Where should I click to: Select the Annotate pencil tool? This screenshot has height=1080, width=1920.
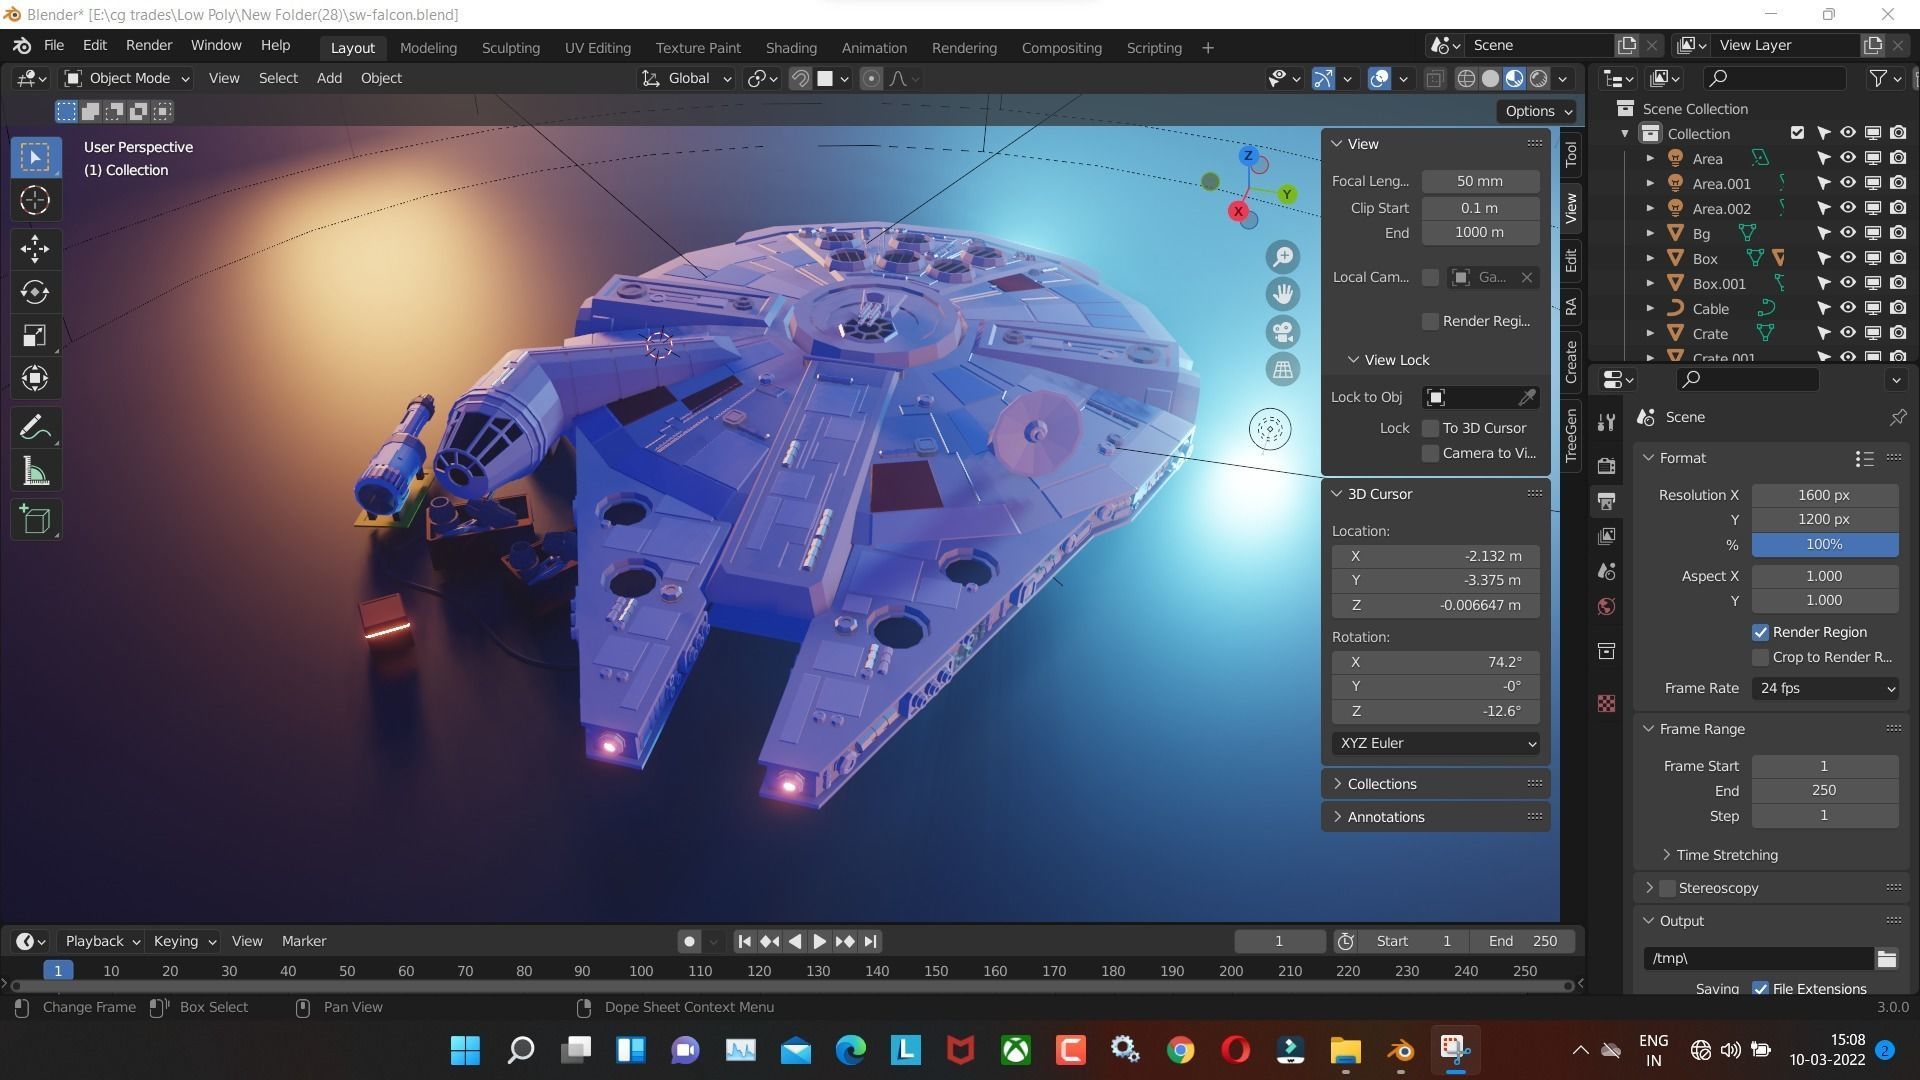35,428
